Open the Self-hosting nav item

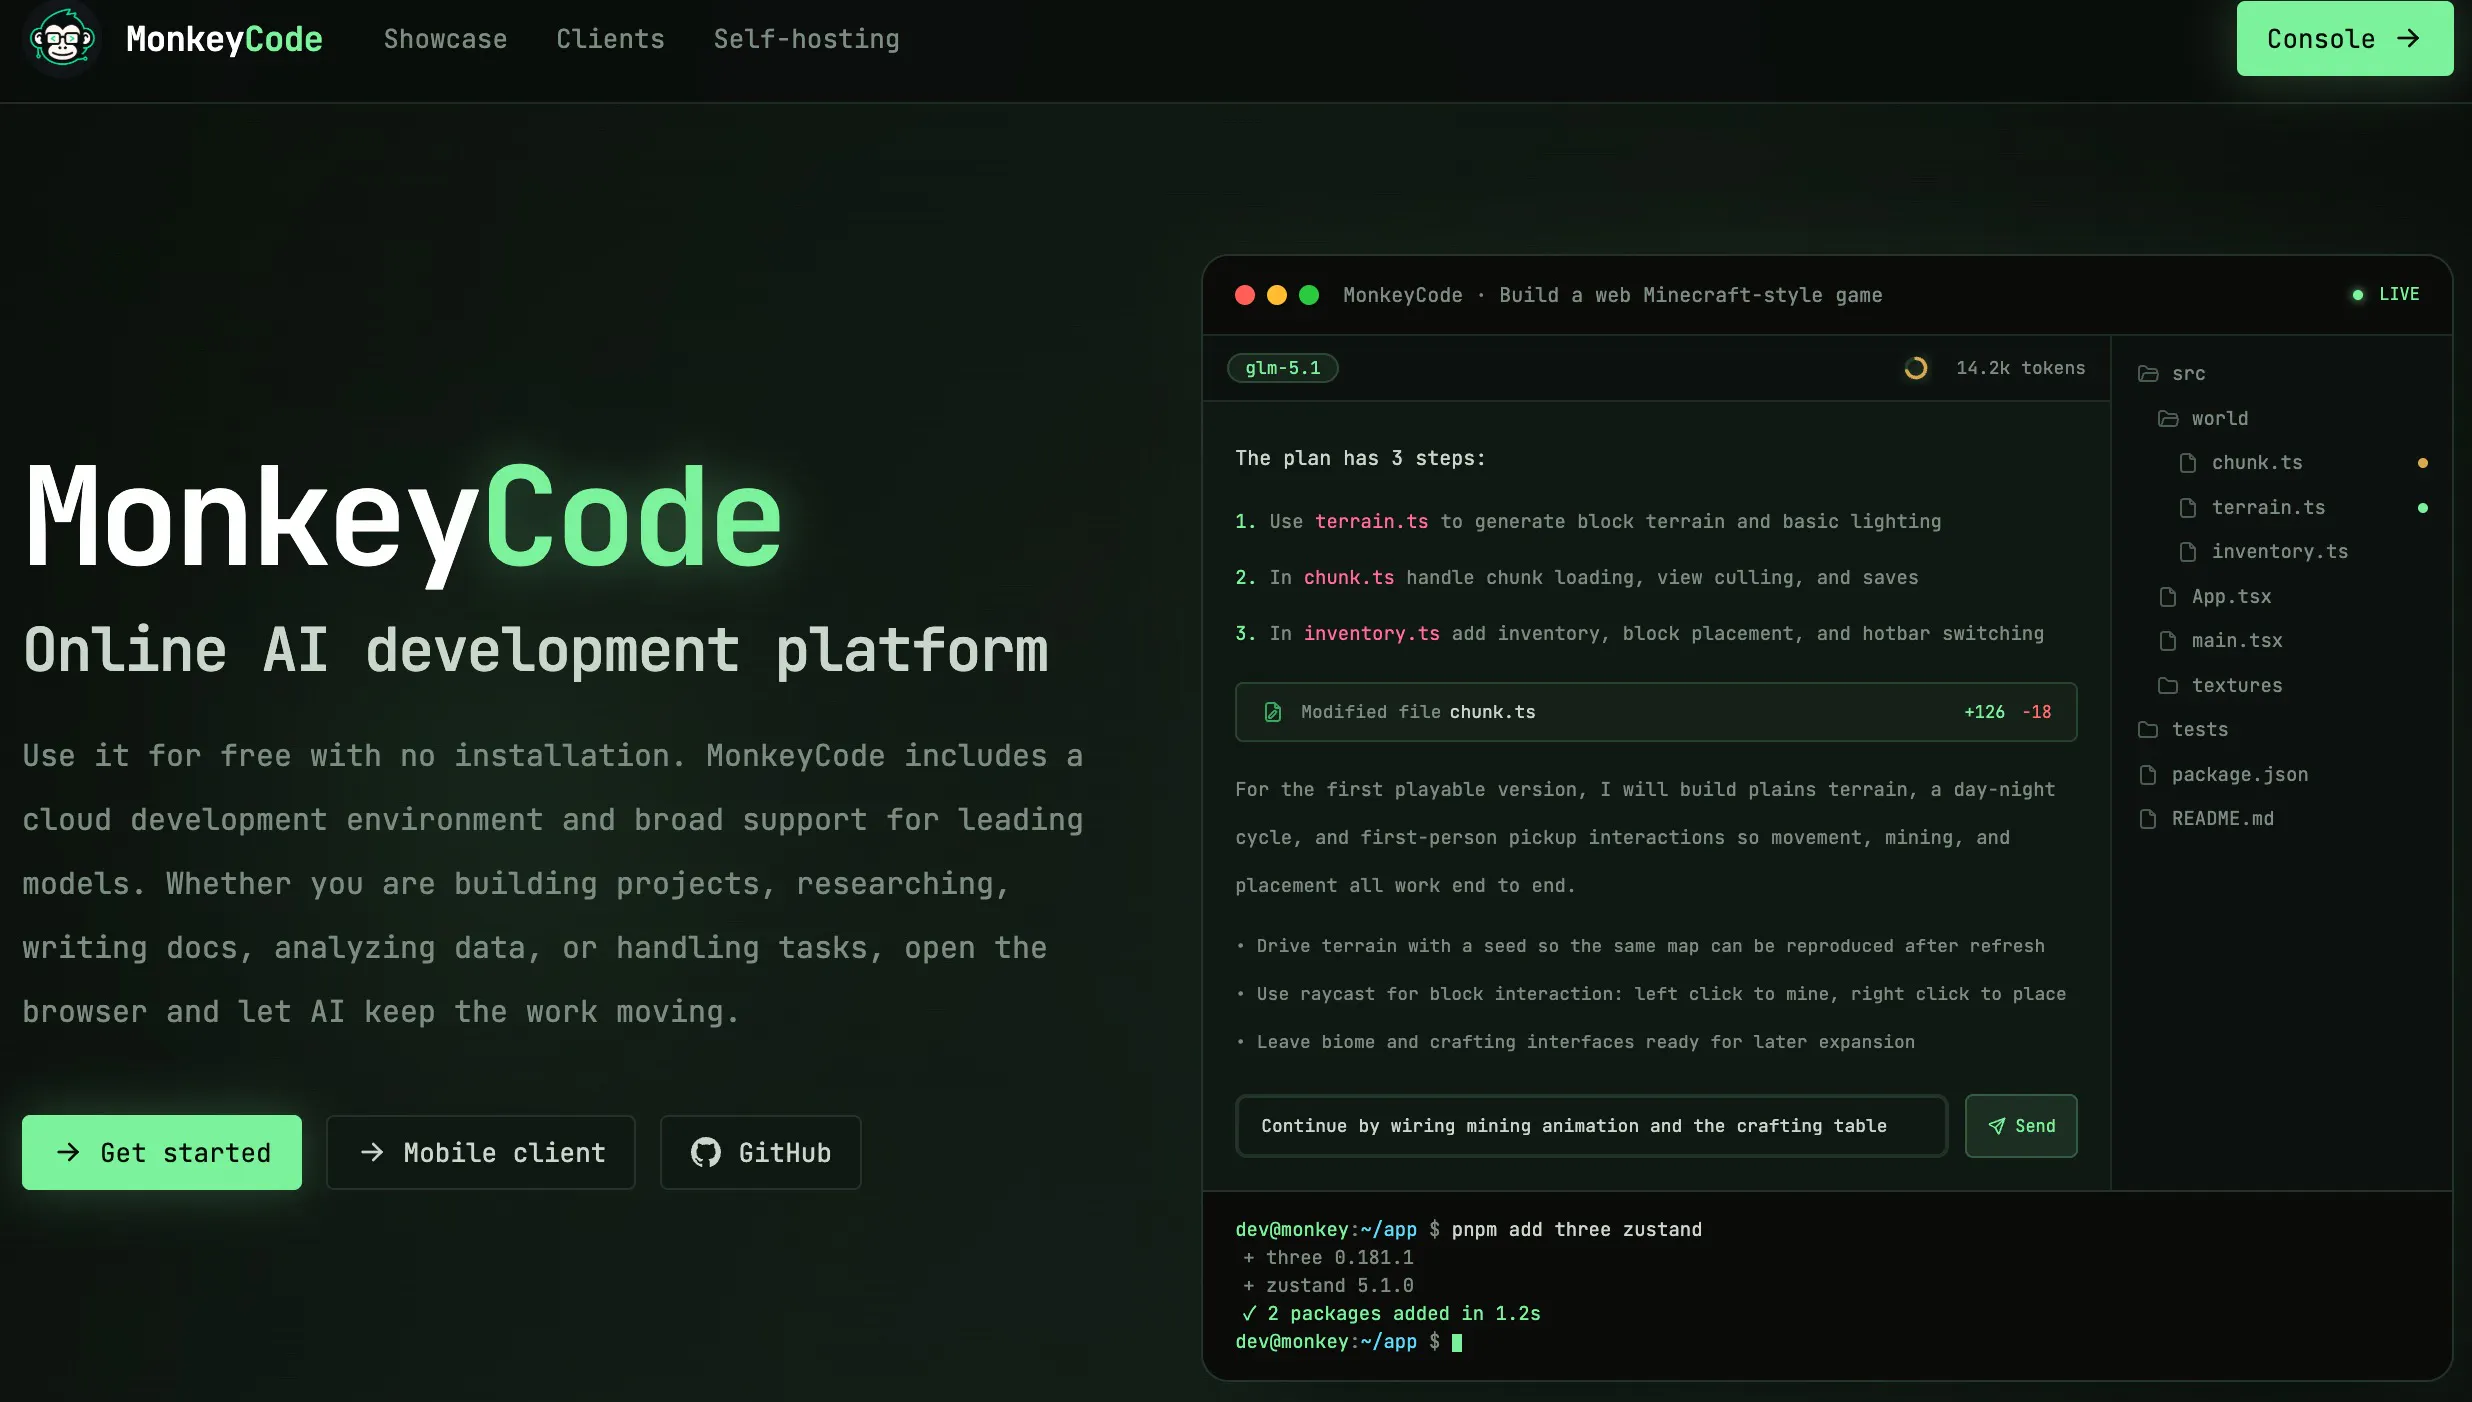coord(806,39)
